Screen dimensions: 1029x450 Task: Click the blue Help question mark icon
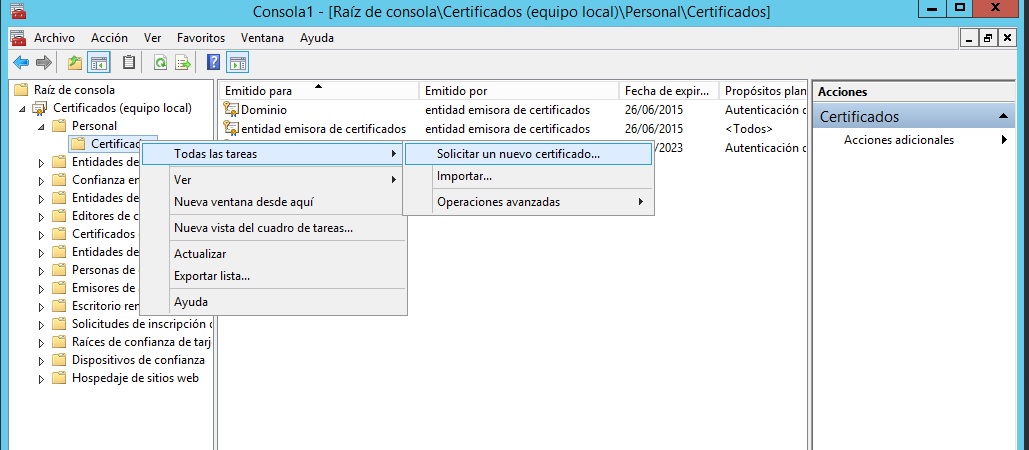(x=213, y=62)
